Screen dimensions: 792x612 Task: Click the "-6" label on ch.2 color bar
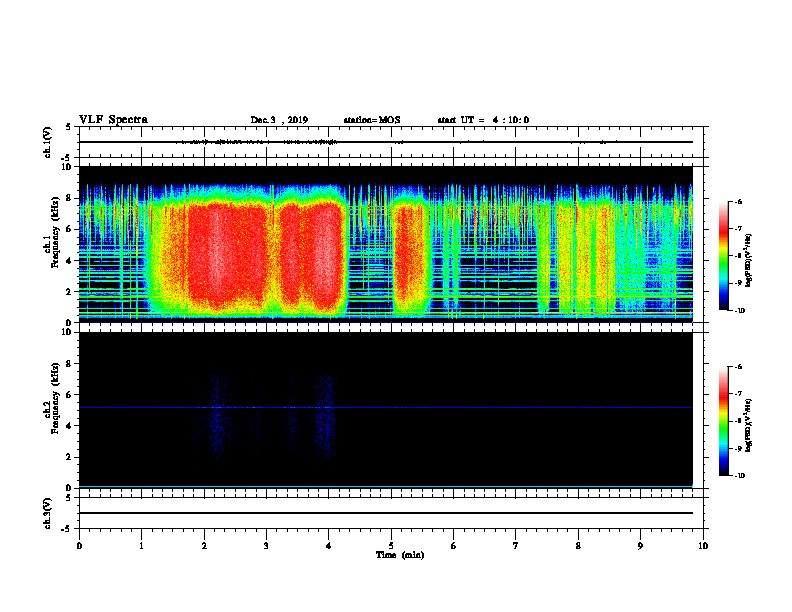738,367
